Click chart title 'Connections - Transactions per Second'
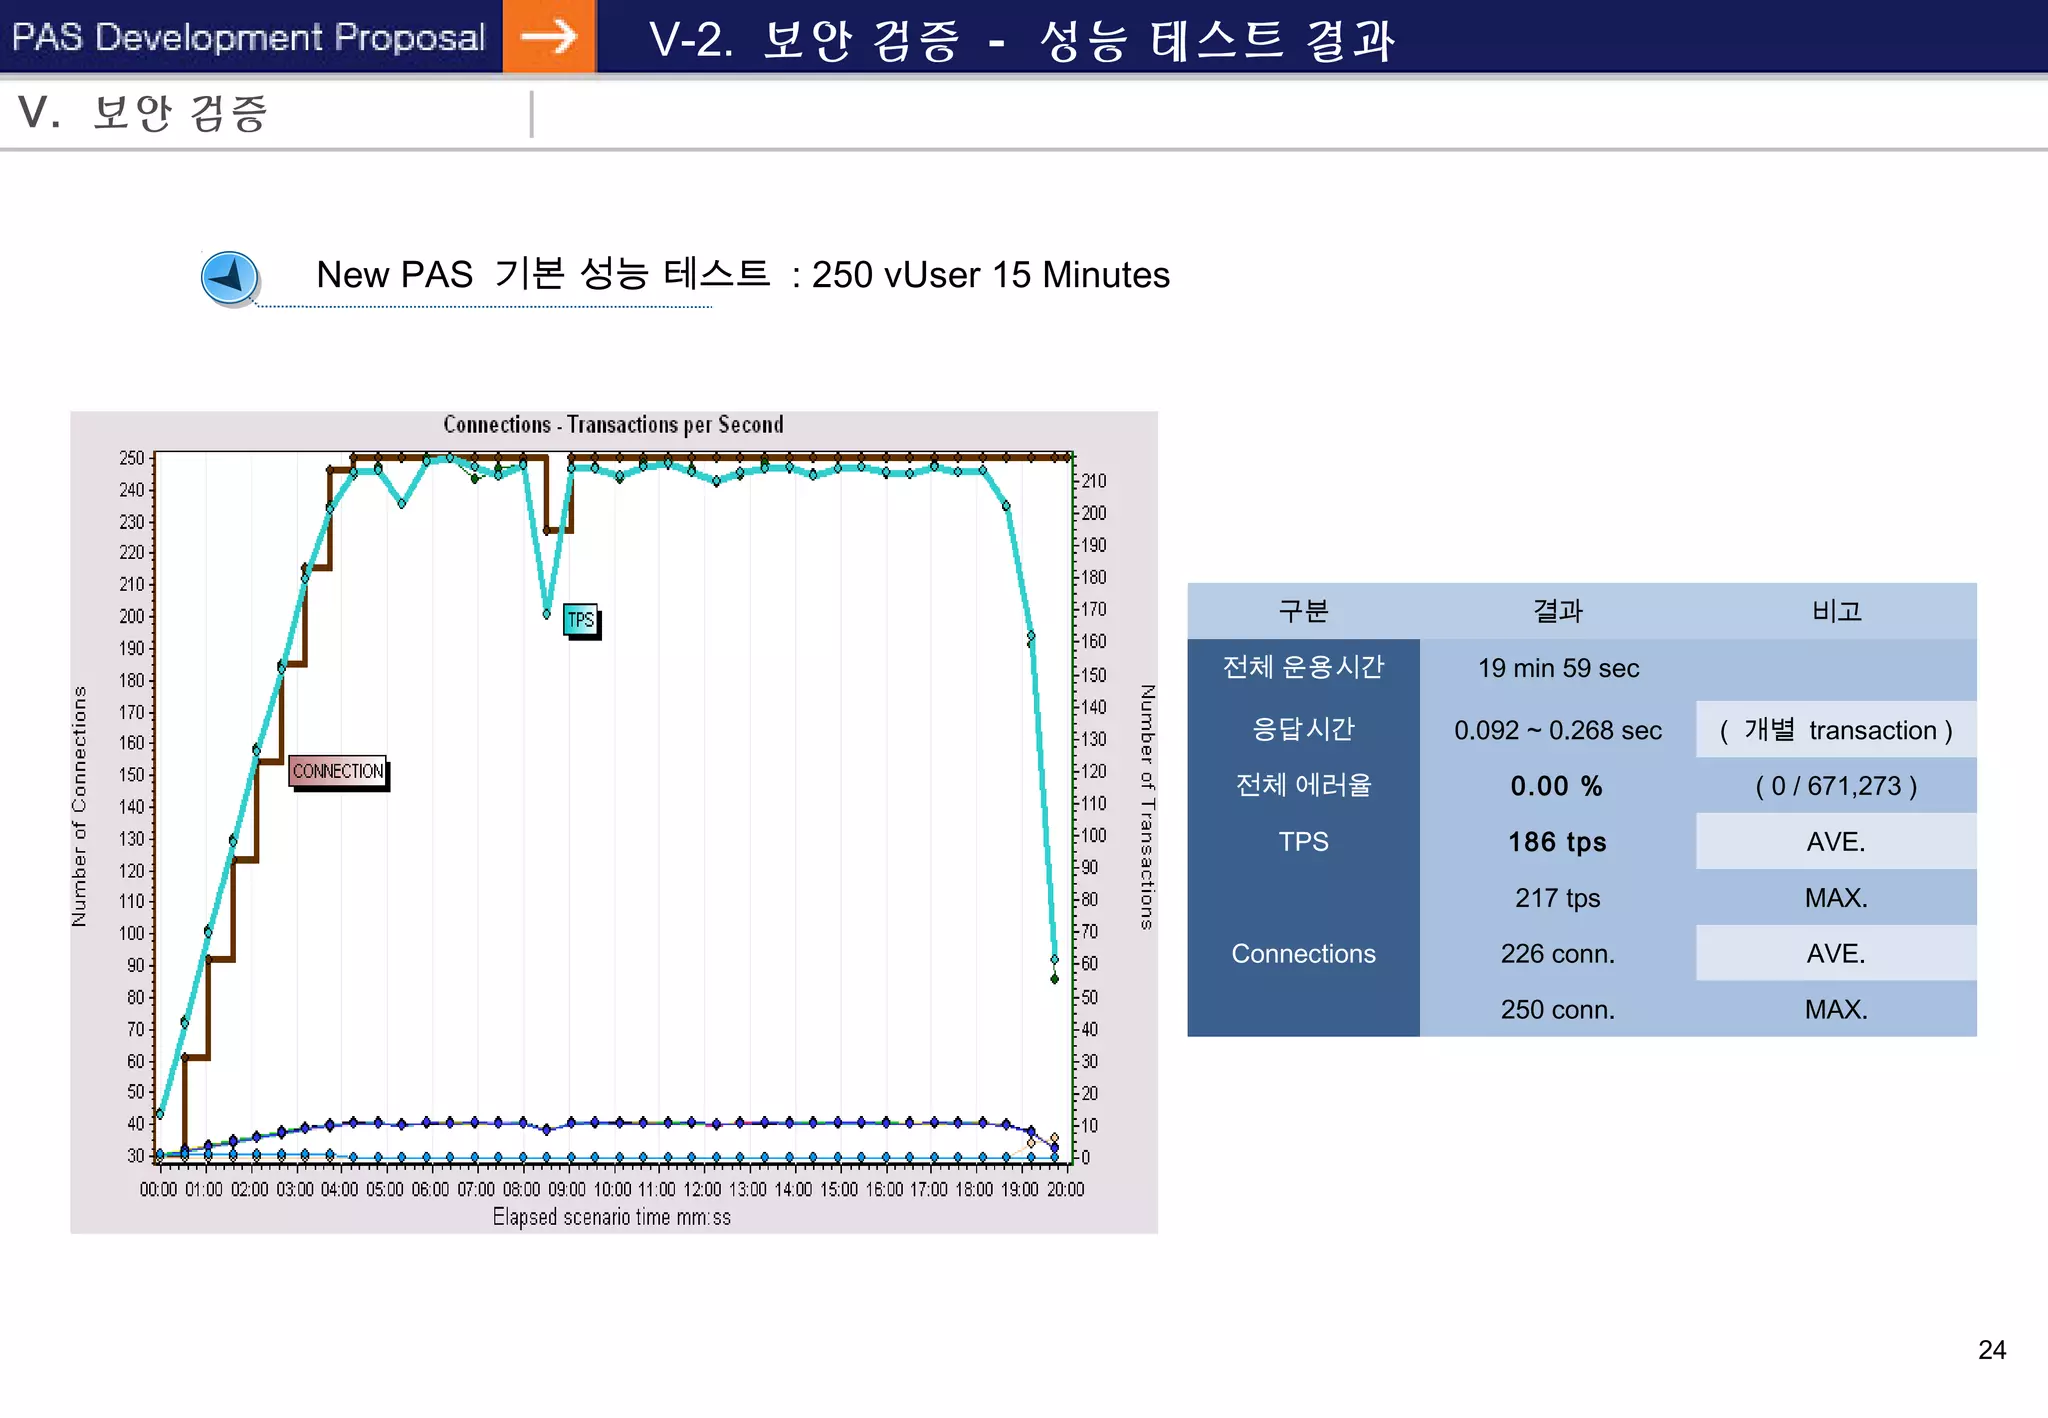Viewport: 2048px width, 1418px height. 613,425
